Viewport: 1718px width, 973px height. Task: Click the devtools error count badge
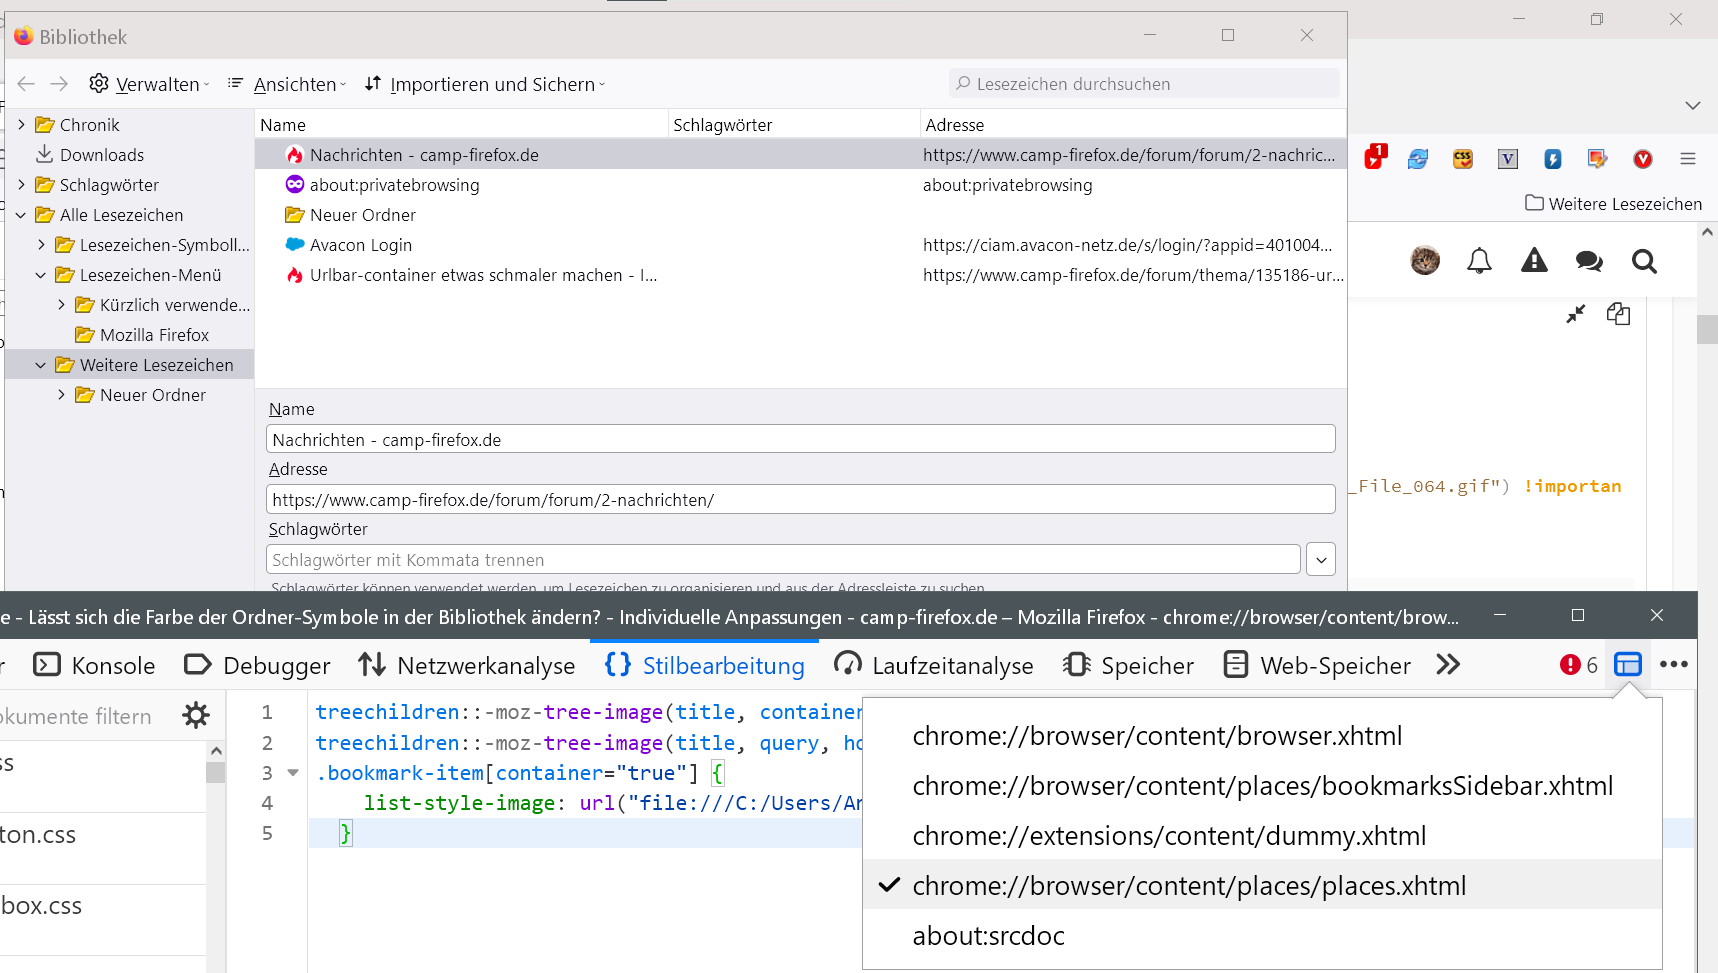click(x=1578, y=665)
